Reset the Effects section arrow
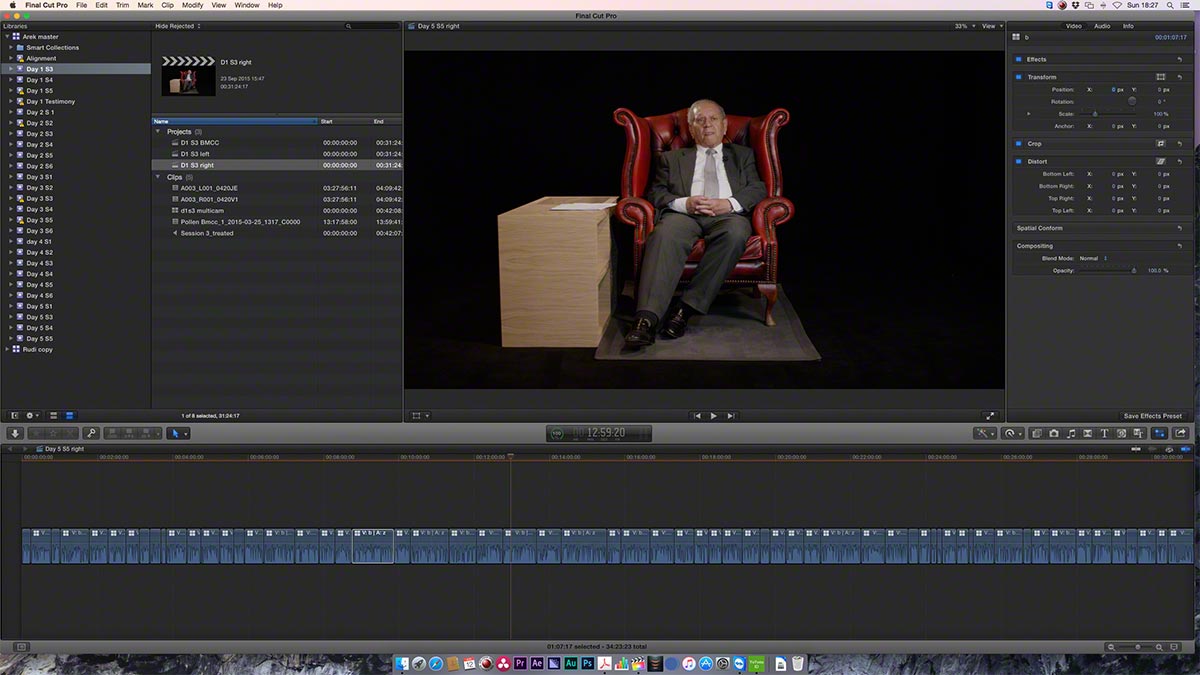 click(1180, 59)
